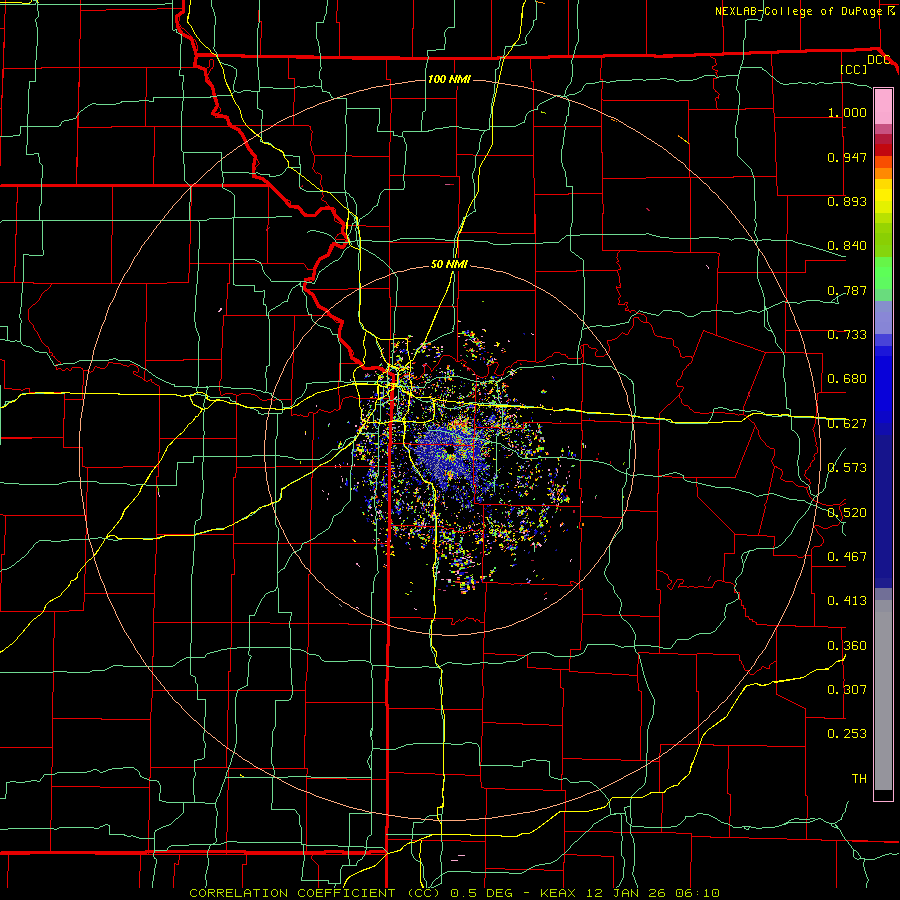Viewport: 900px width, 900px height.
Task: Click the 0.627 legend value
Action: point(847,424)
